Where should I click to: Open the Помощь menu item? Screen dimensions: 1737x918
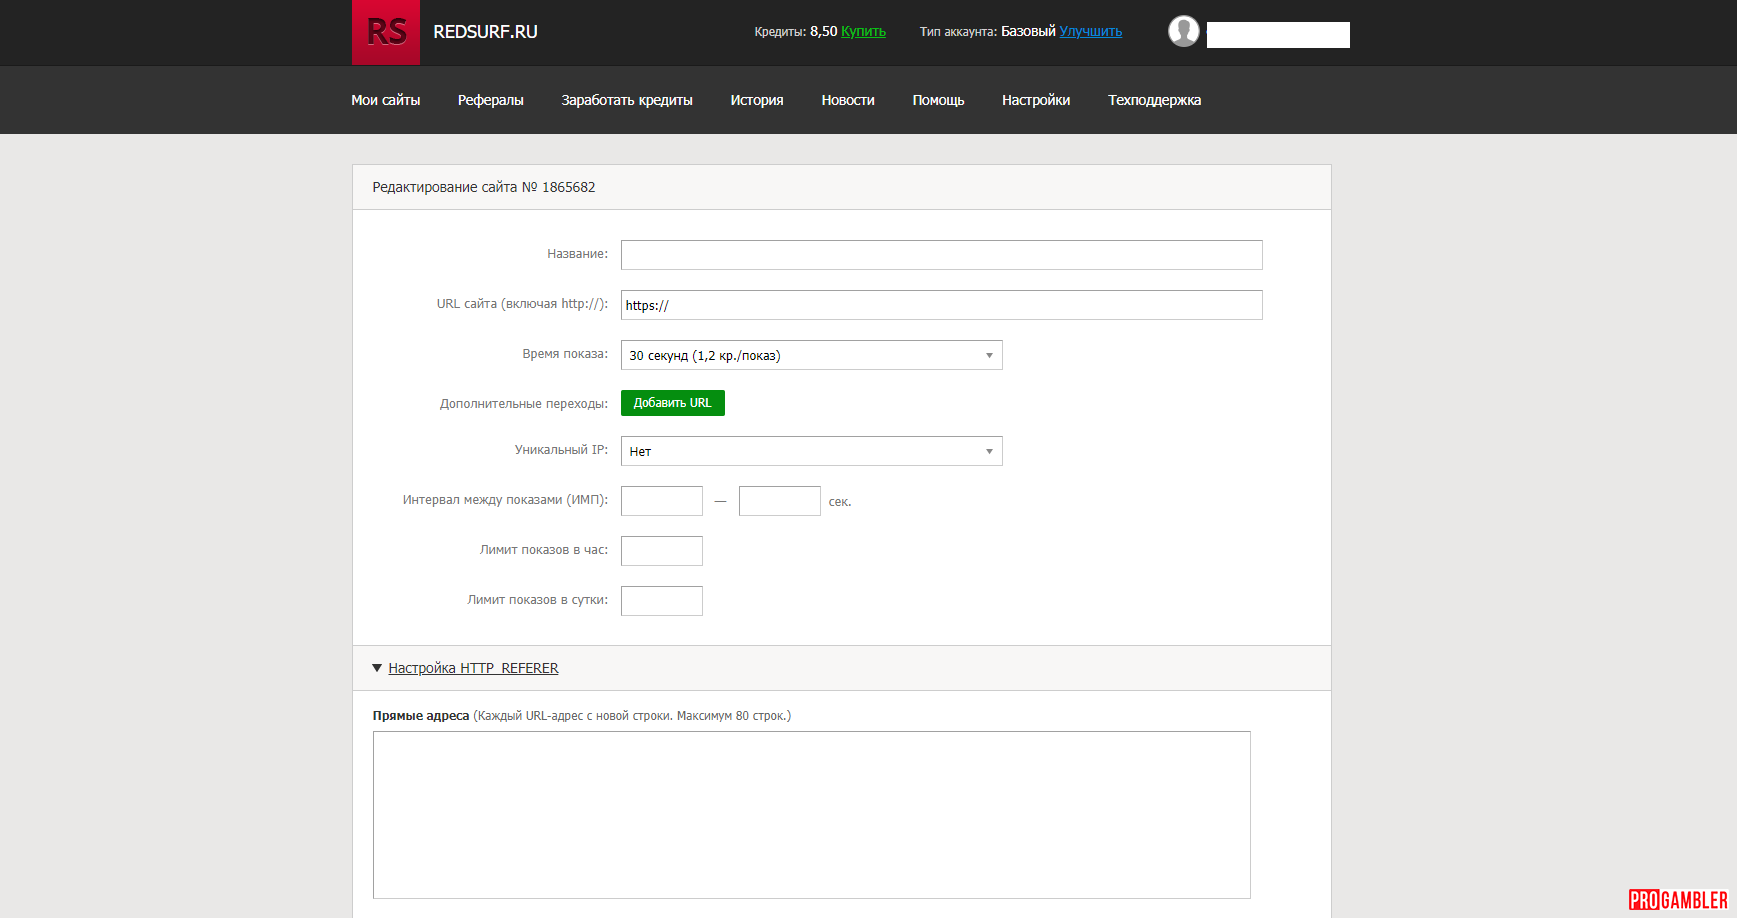pyautogui.click(x=938, y=100)
